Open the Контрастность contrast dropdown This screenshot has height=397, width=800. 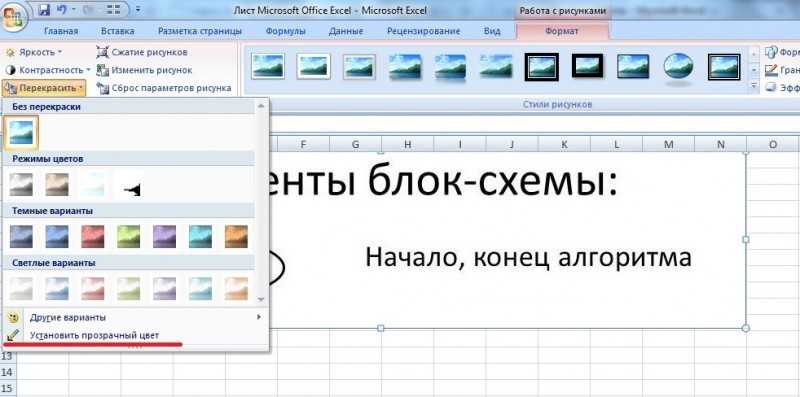(47, 70)
